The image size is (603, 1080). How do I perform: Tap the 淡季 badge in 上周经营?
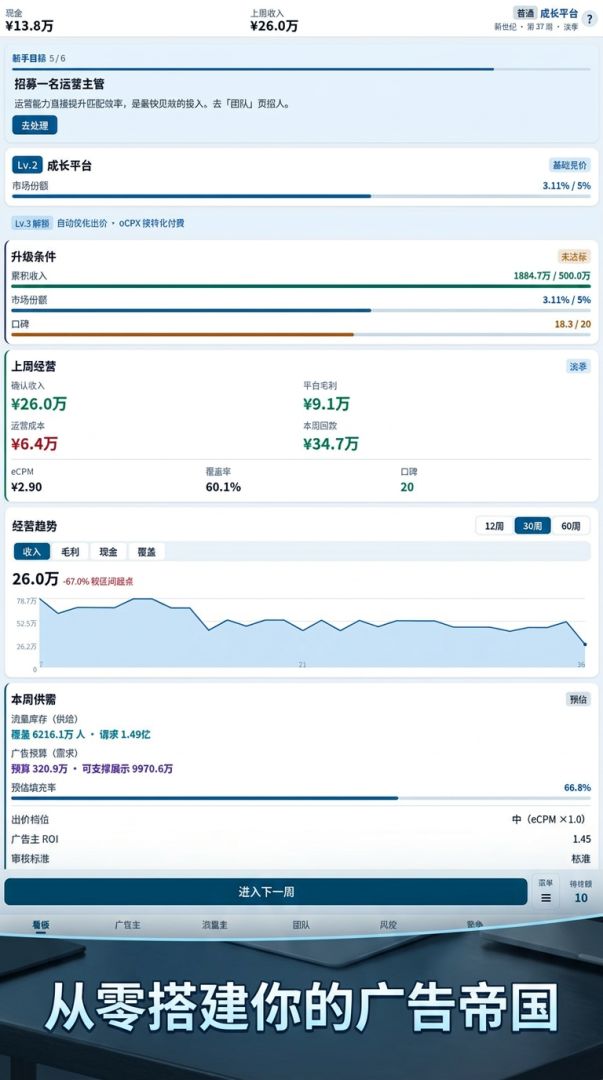578,366
